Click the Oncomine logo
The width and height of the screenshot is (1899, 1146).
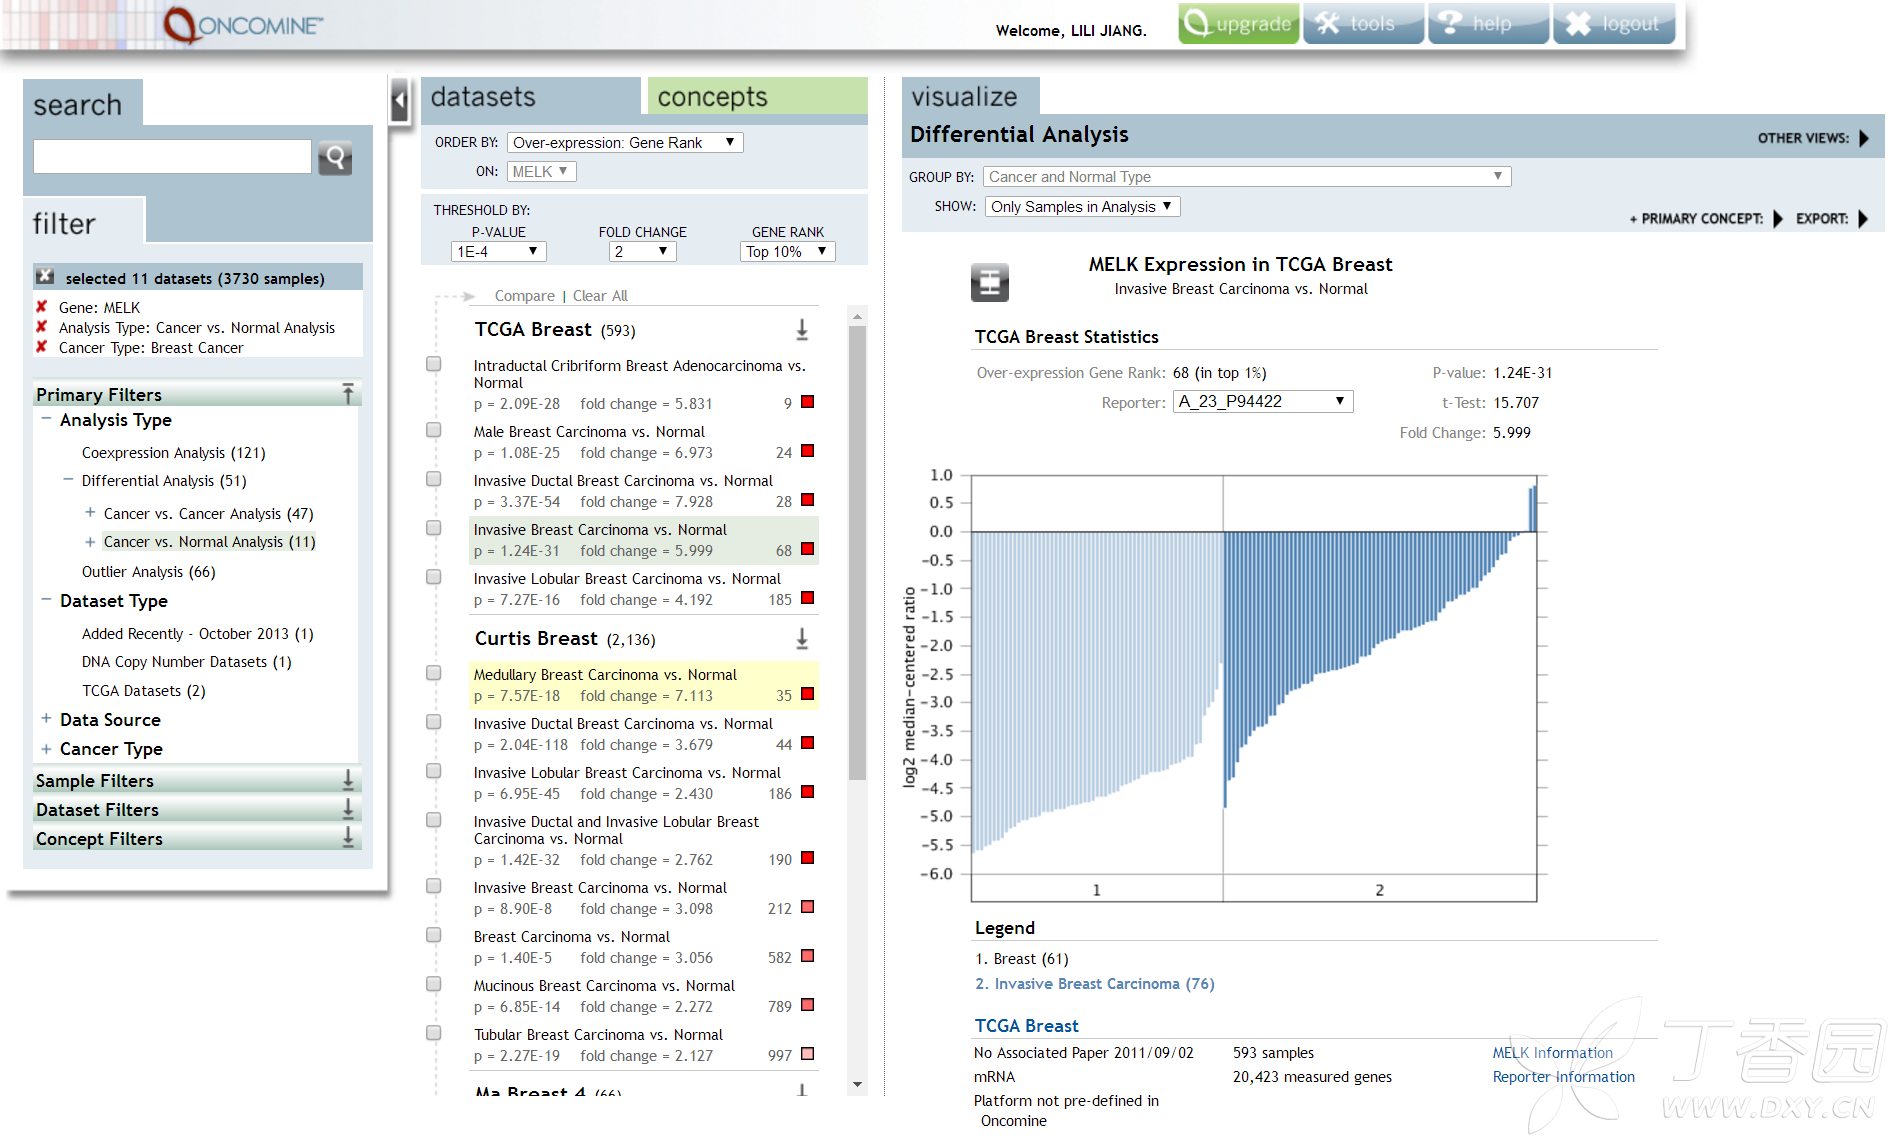[x=243, y=25]
